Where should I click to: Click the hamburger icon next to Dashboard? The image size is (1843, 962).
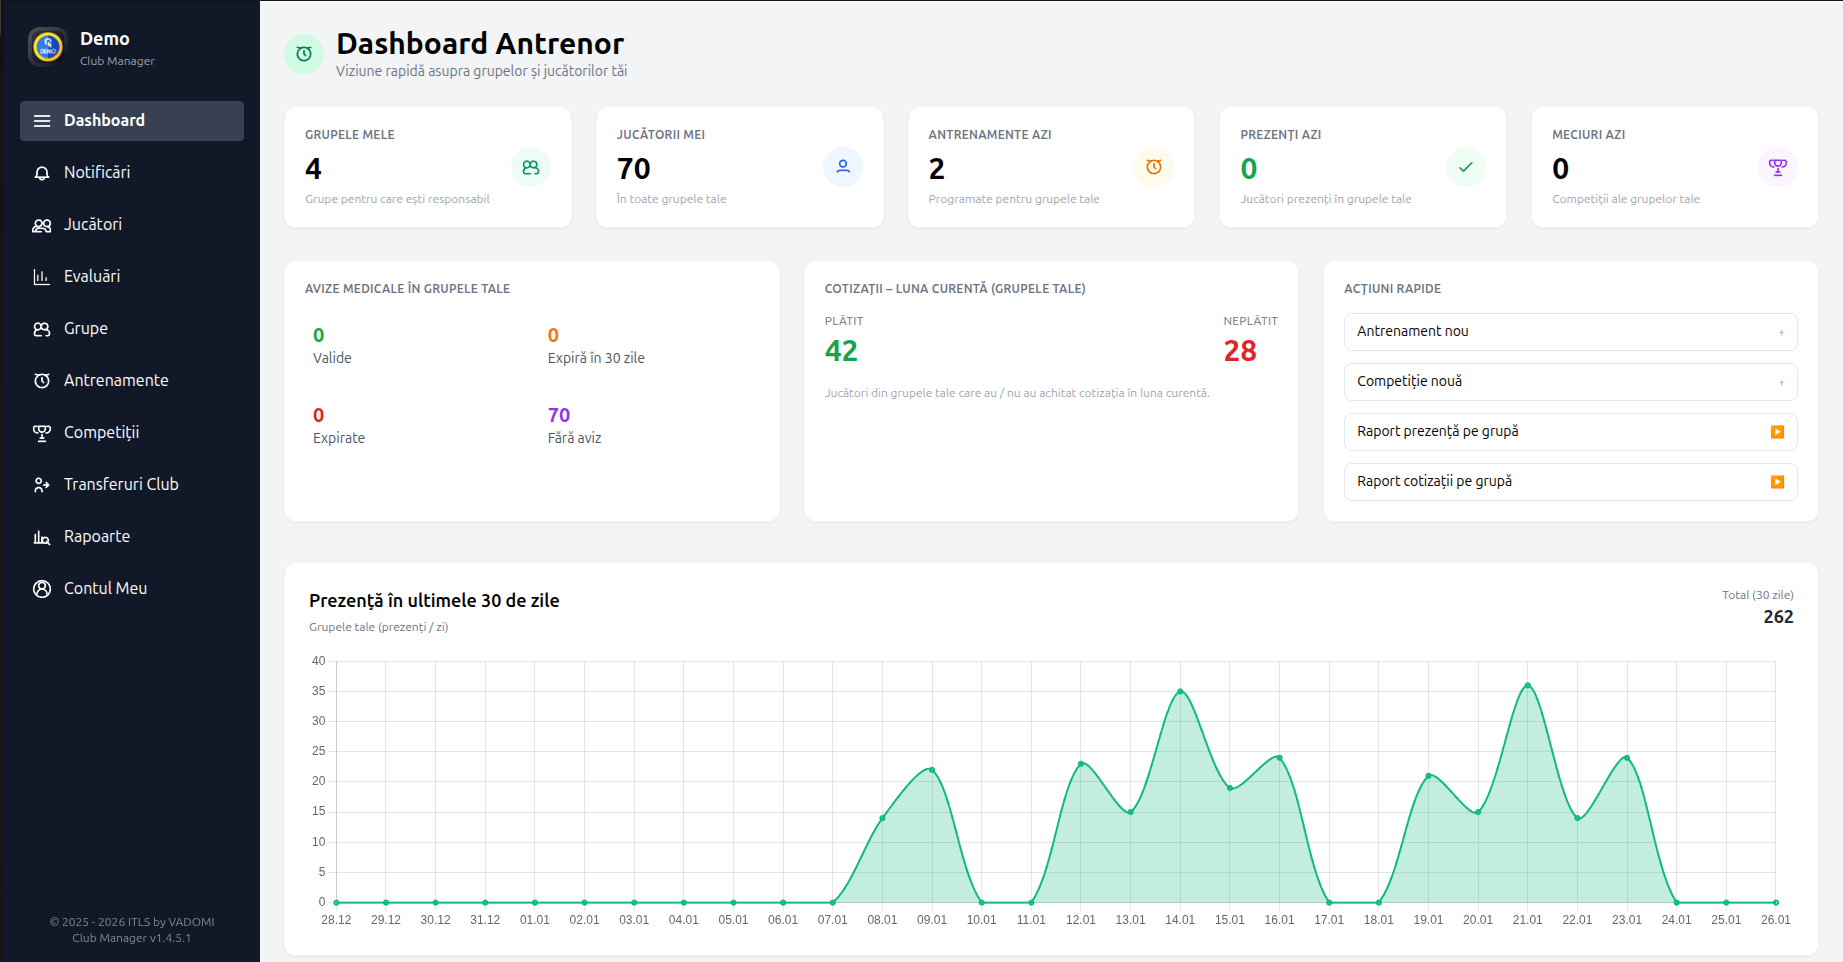[41, 120]
